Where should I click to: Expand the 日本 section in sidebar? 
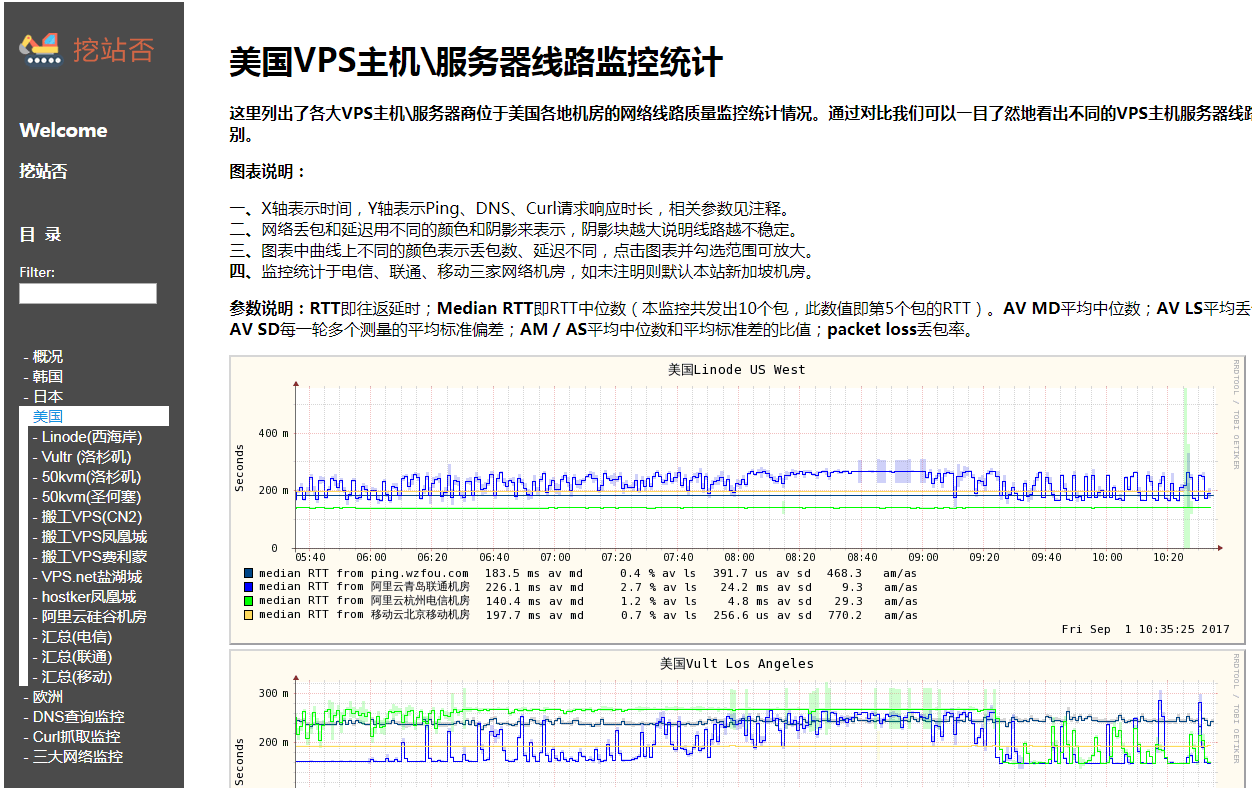point(47,397)
